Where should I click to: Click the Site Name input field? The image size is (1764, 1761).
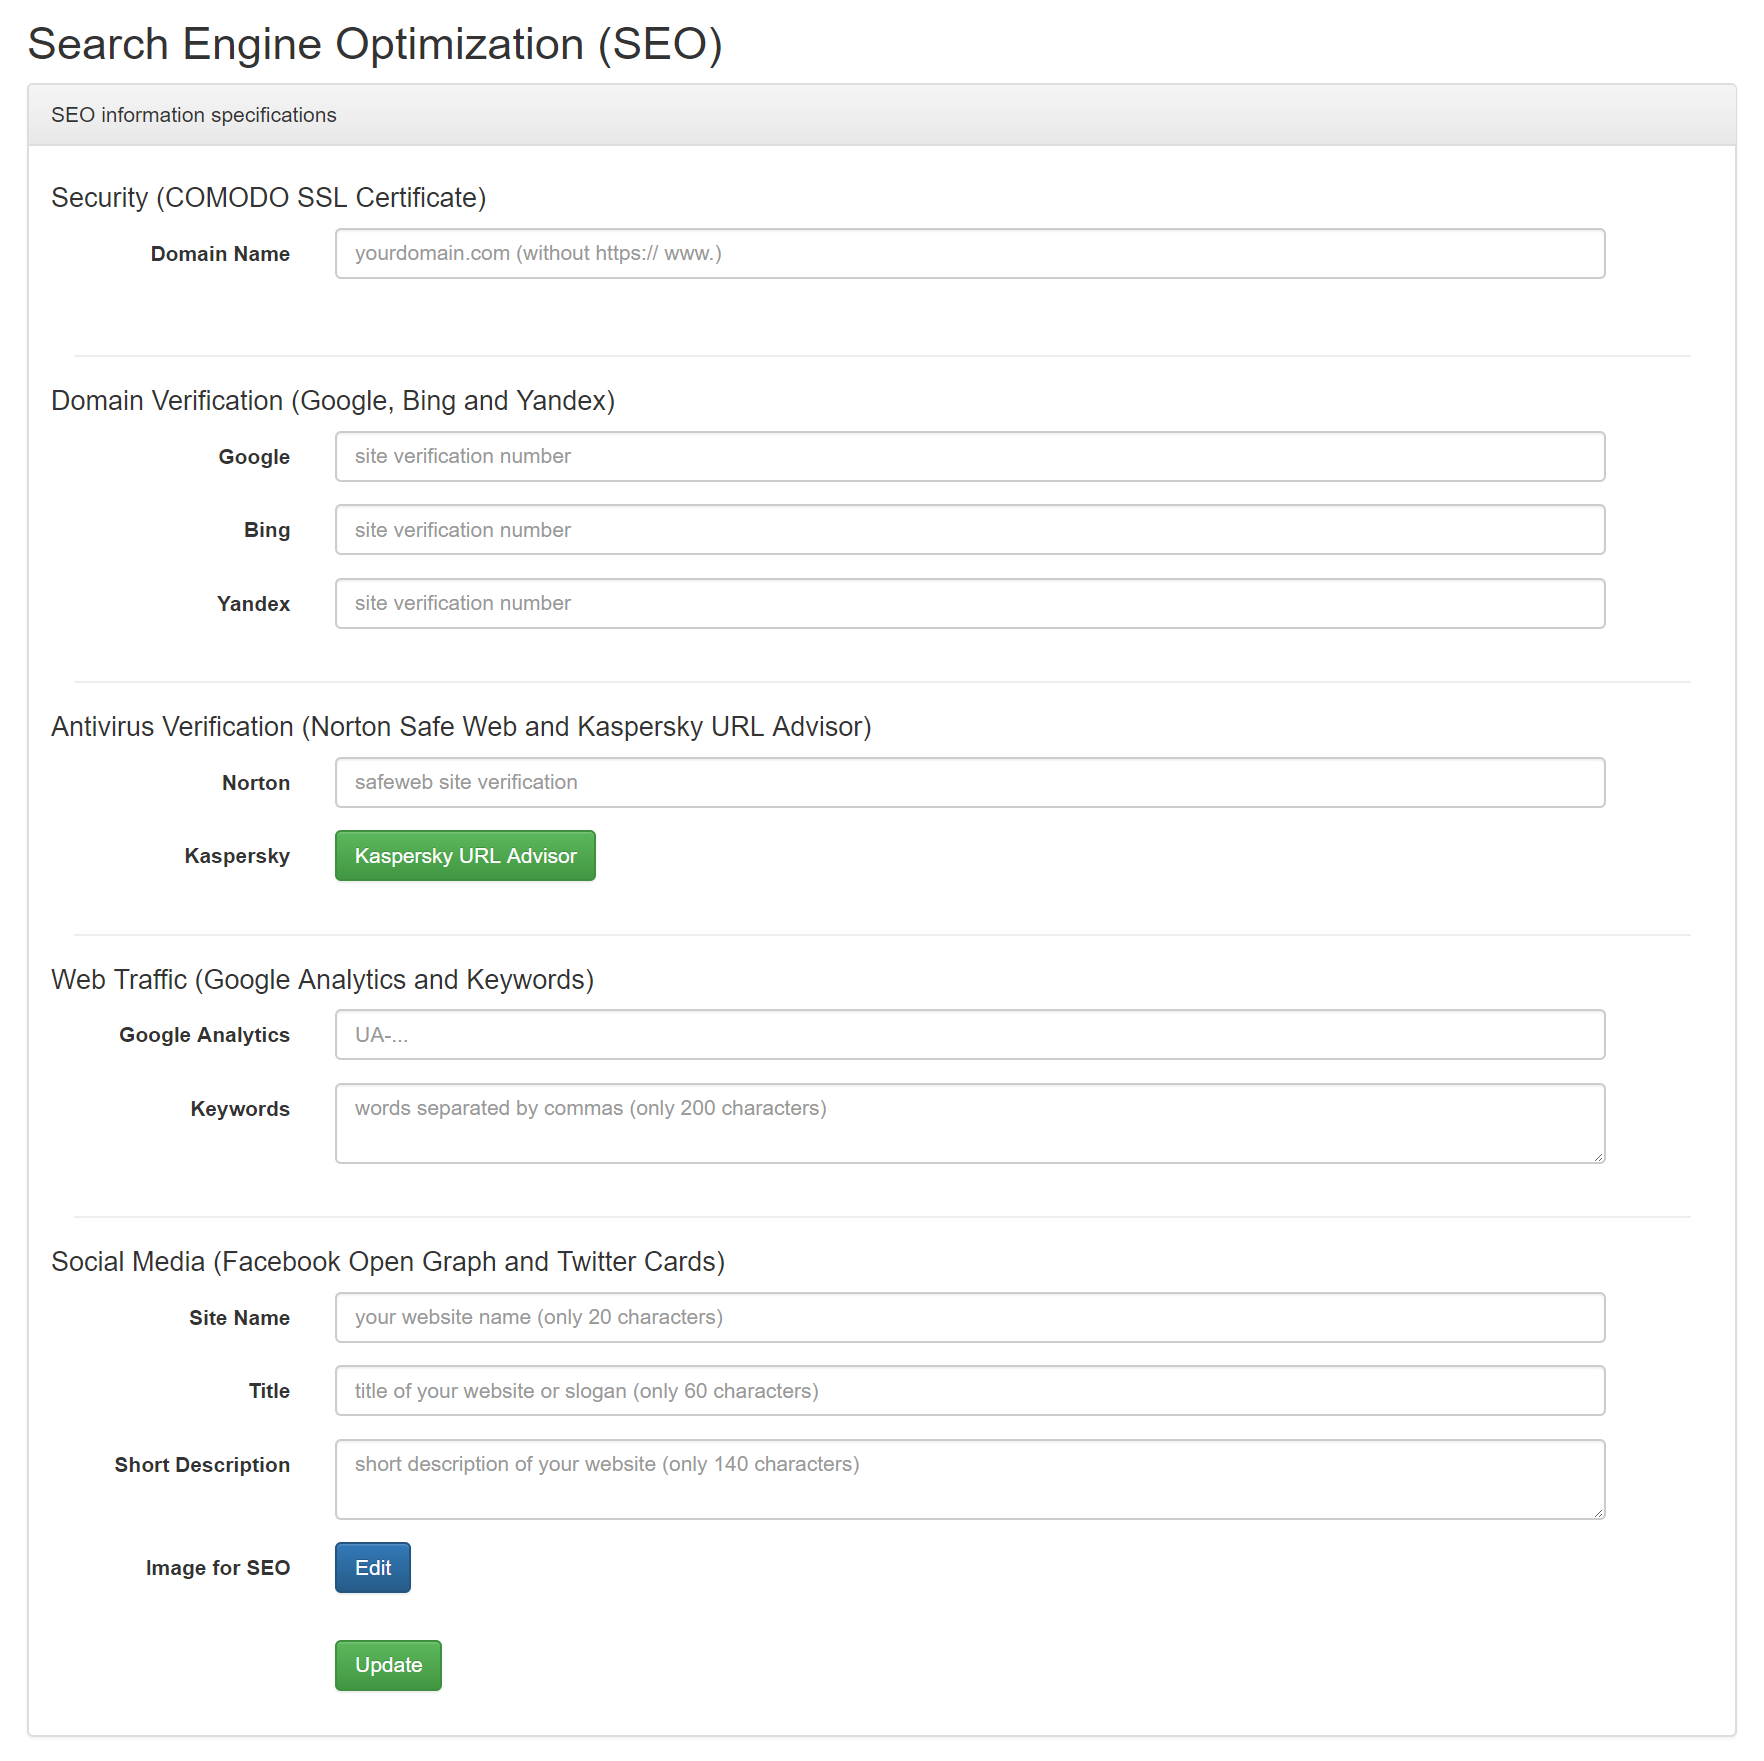tap(970, 1318)
